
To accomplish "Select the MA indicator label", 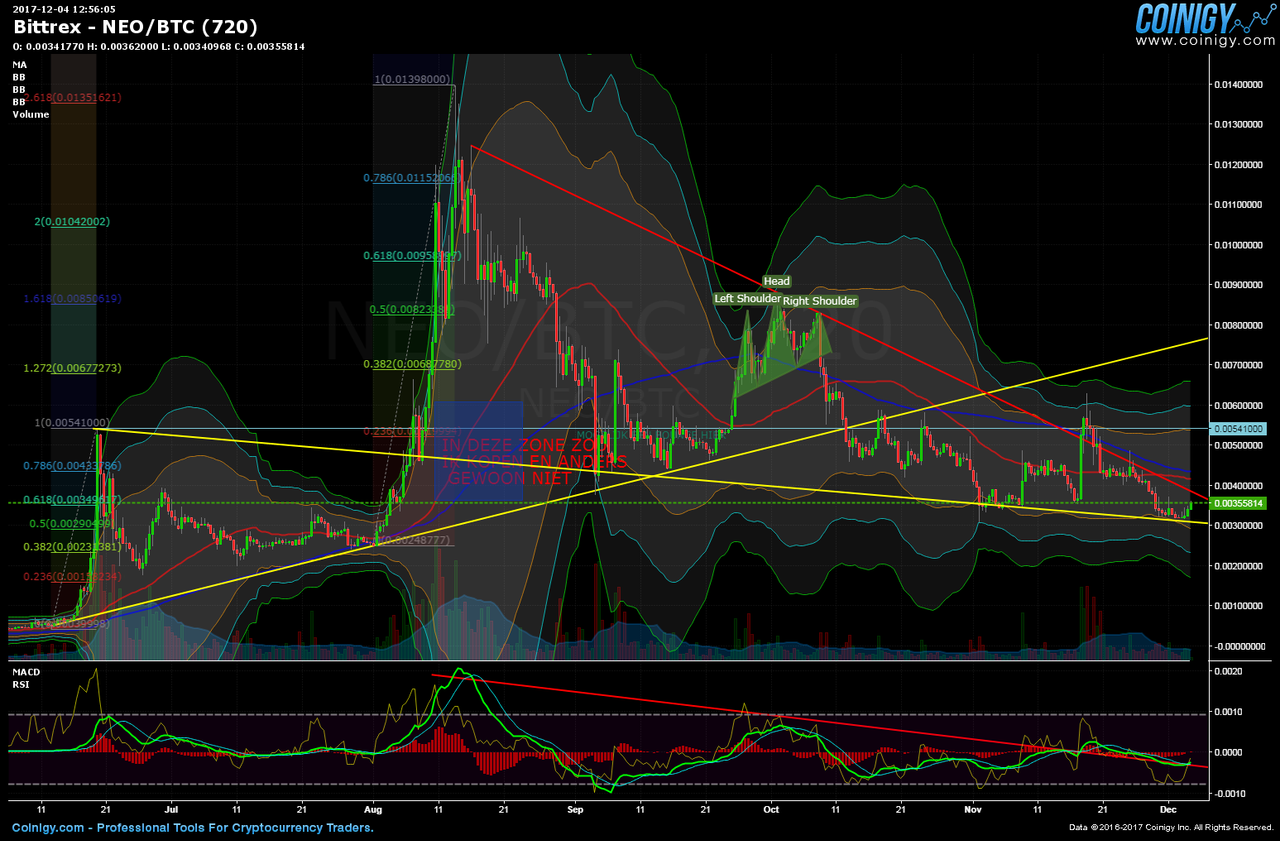I will [19, 65].
